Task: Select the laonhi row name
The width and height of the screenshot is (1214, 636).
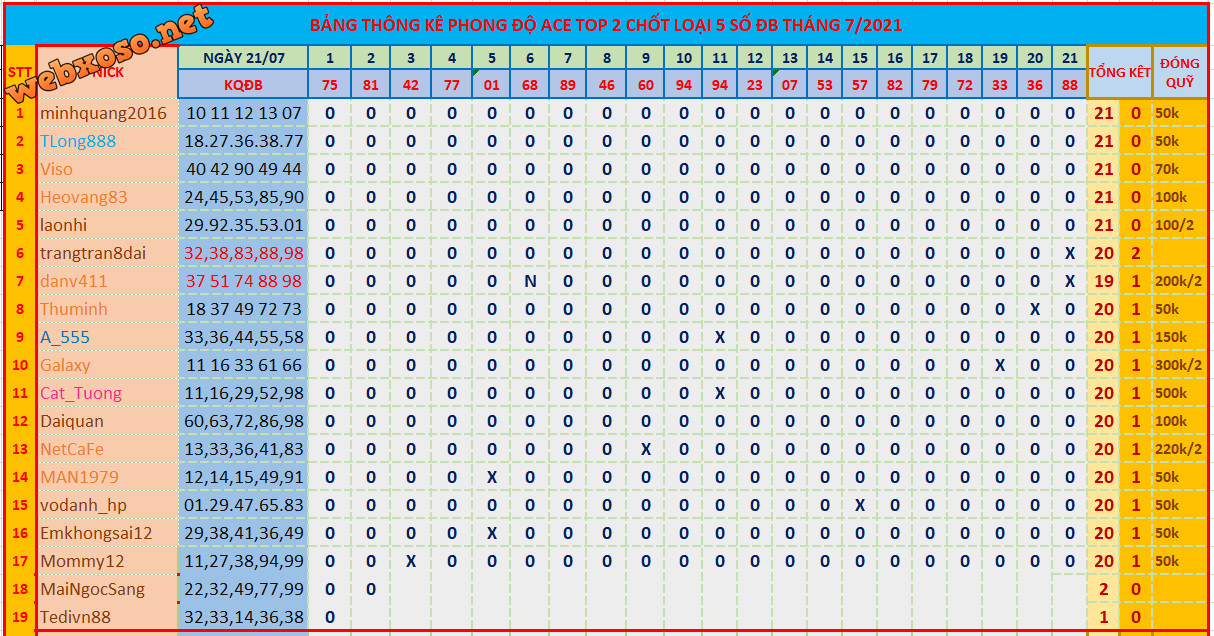Action: (107, 225)
